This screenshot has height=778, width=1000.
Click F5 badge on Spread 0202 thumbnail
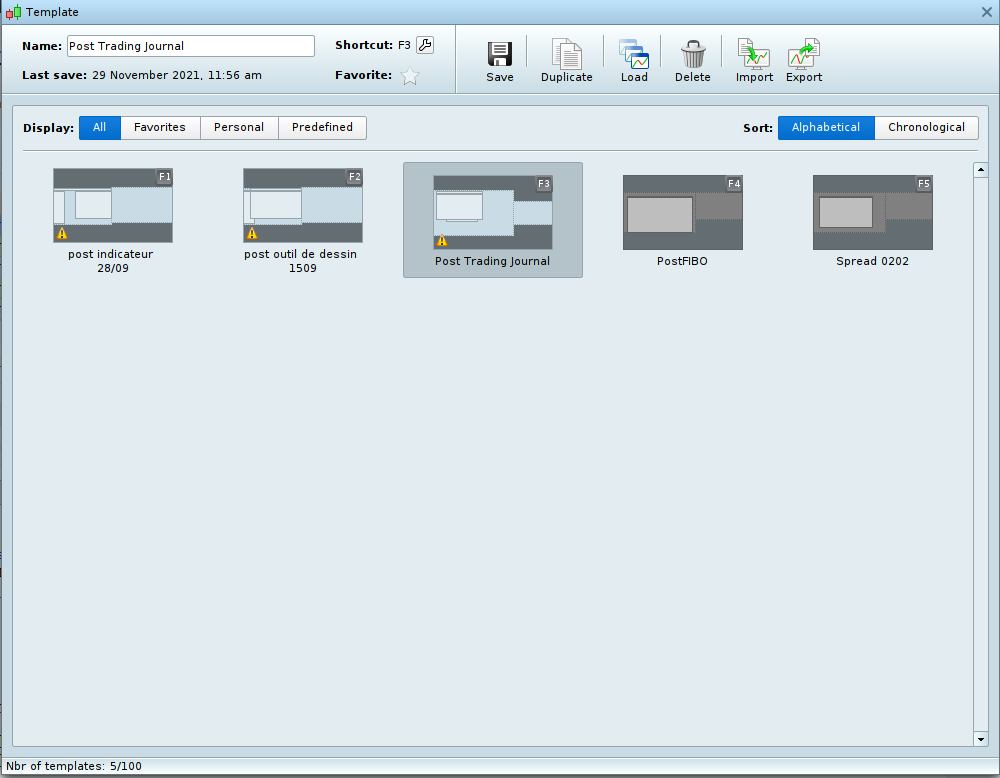[x=924, y=184]
